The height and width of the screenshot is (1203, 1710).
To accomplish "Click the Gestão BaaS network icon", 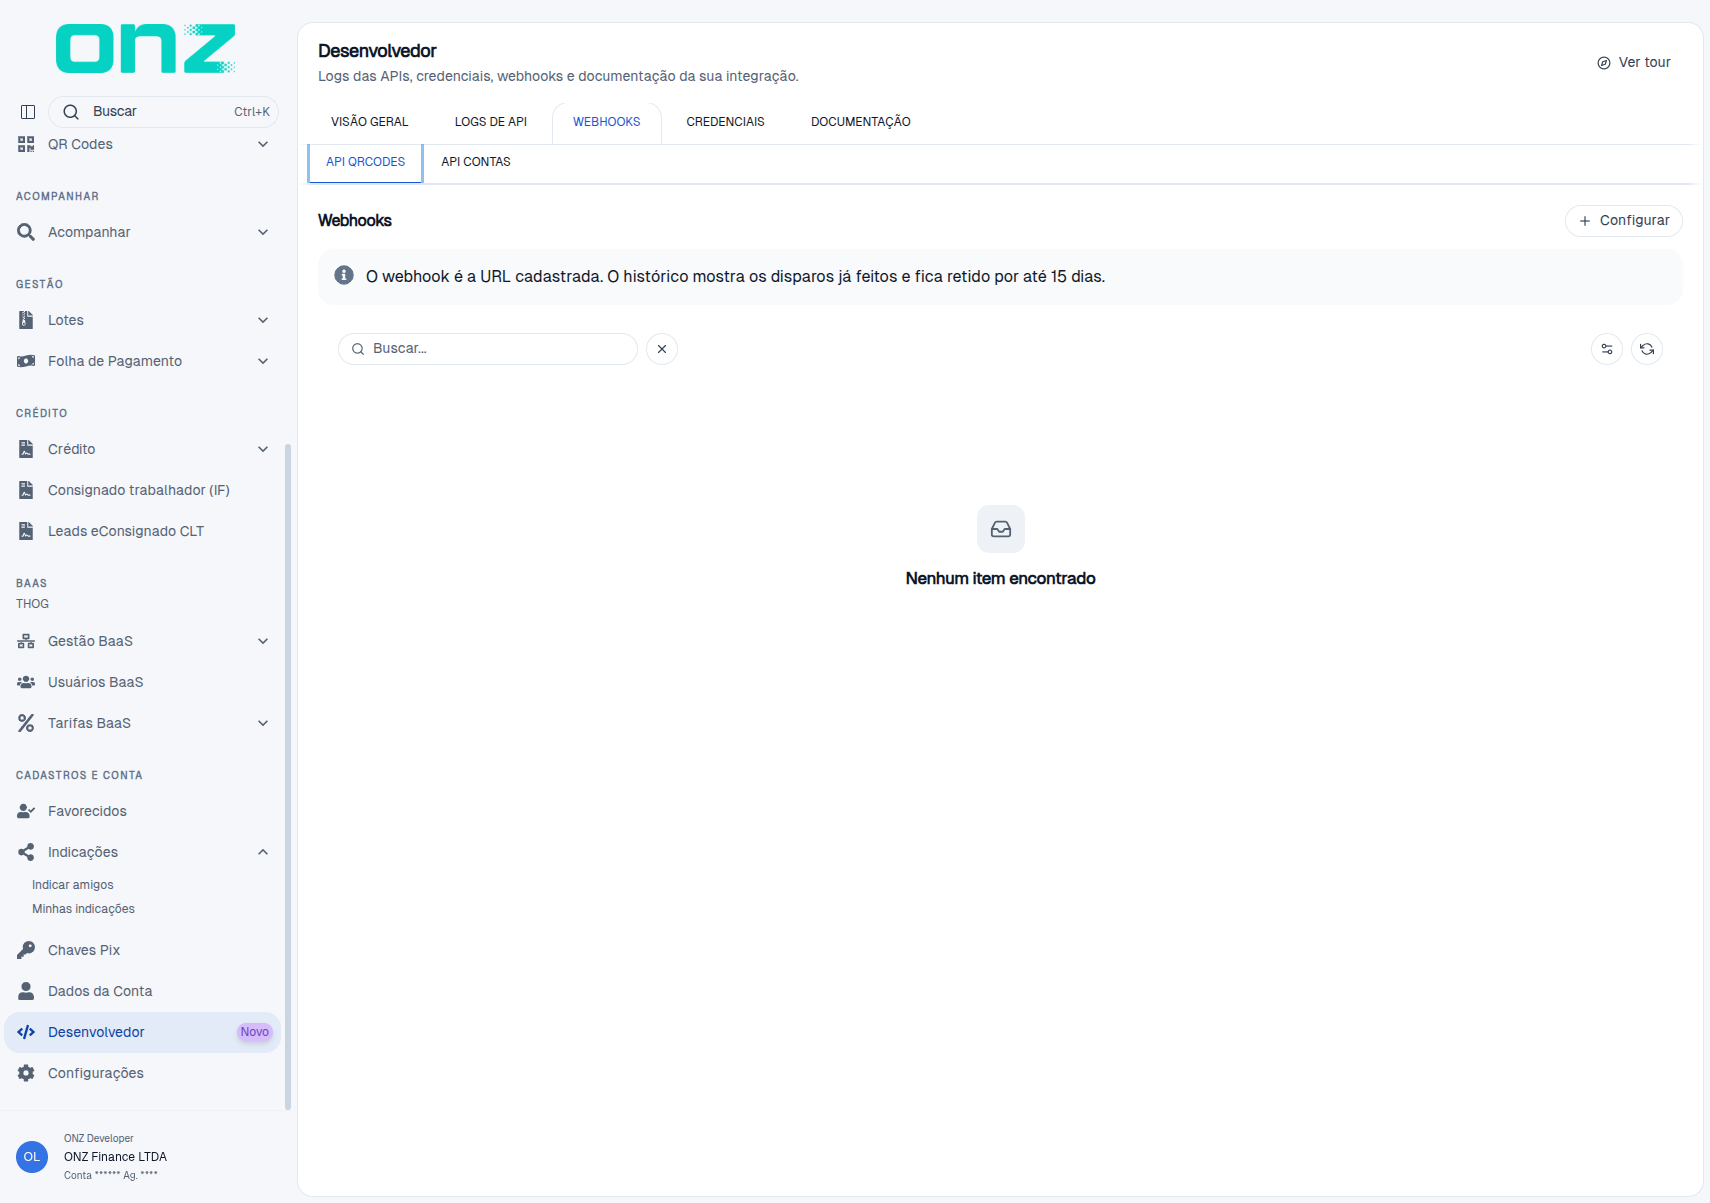I will [x=26, y=641].
